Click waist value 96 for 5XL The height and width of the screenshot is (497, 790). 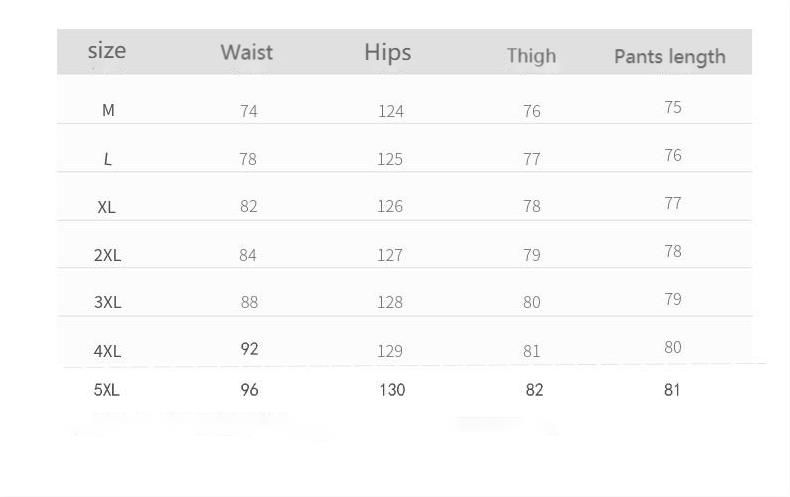(x=249, y=390)
